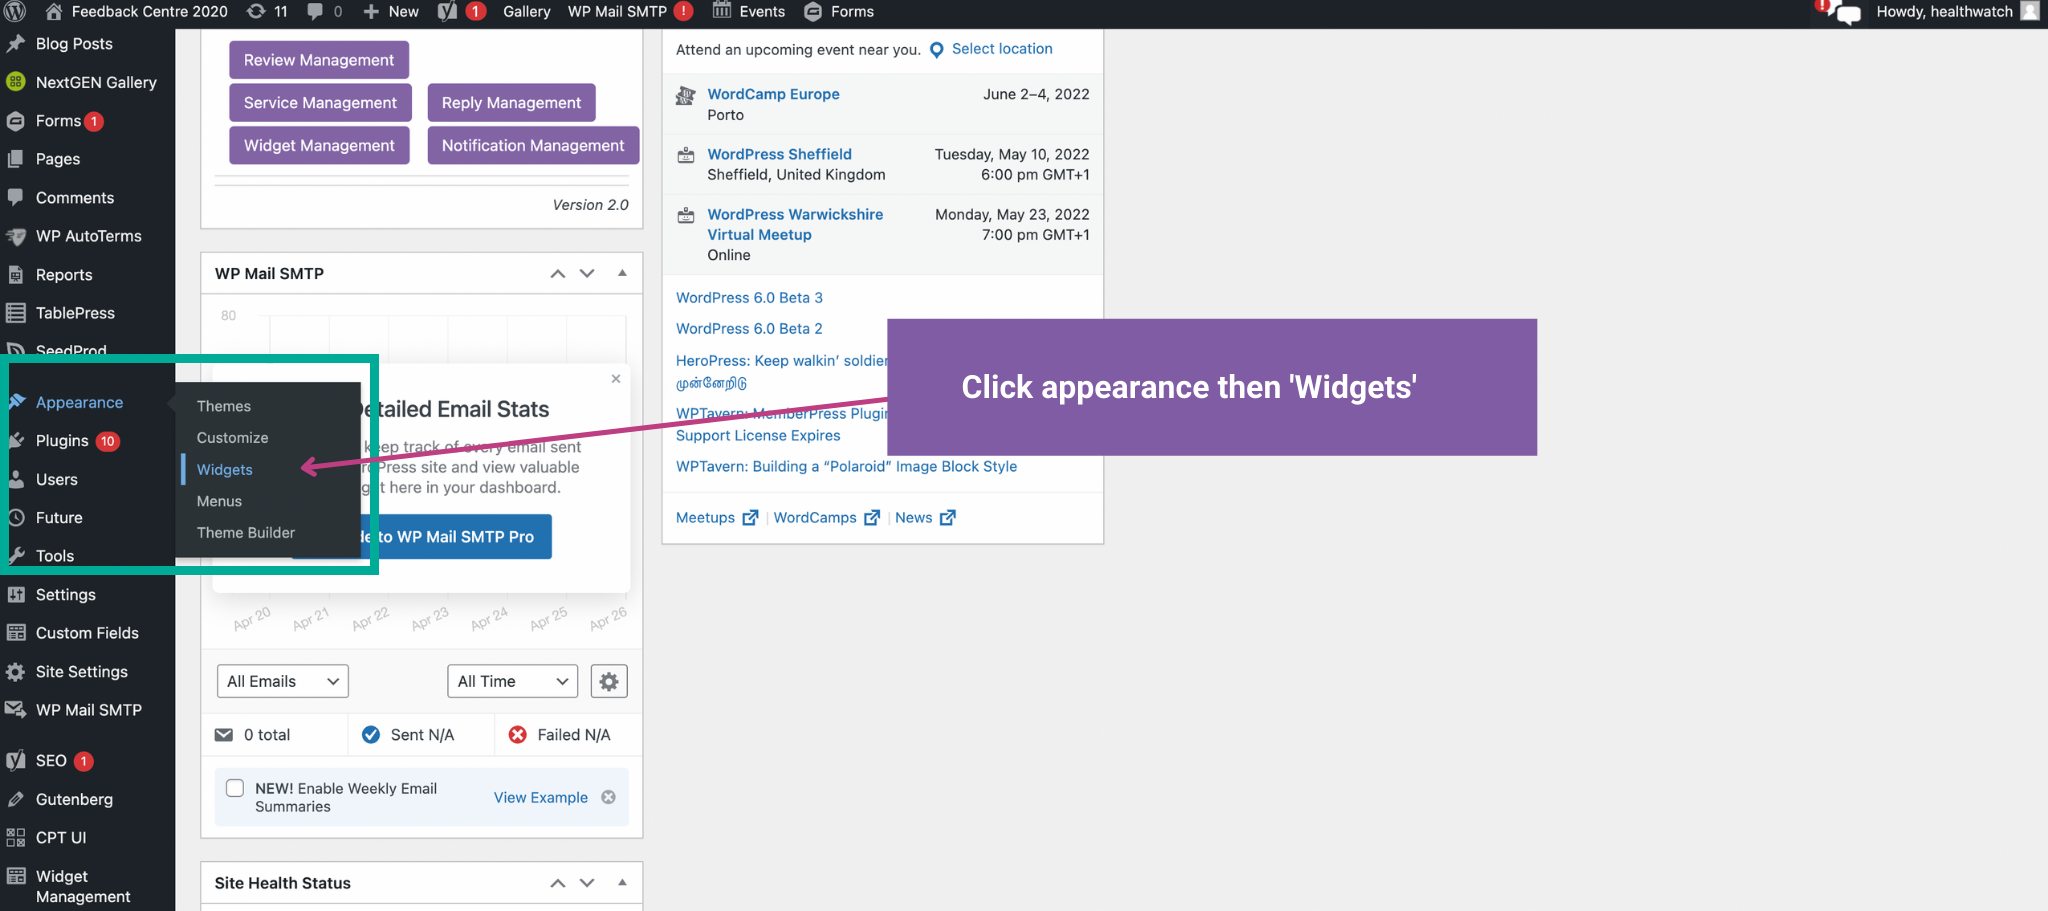Viewport: 2048px width, 911px height.
Task: Click the Meetups external link icon
Action: pyautogui.click(x=750, y=518)
